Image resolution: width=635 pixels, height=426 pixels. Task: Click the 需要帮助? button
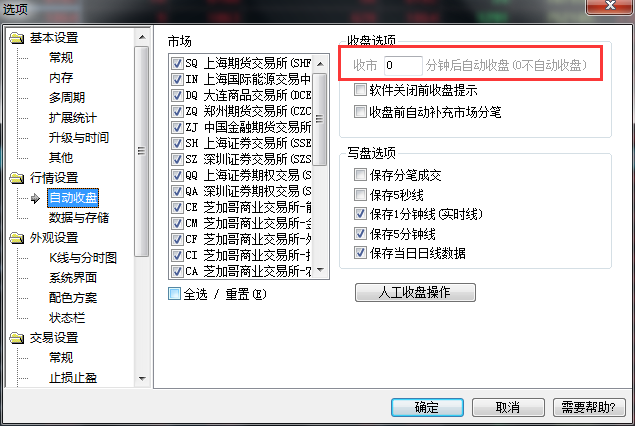click(x=589, y=407)
